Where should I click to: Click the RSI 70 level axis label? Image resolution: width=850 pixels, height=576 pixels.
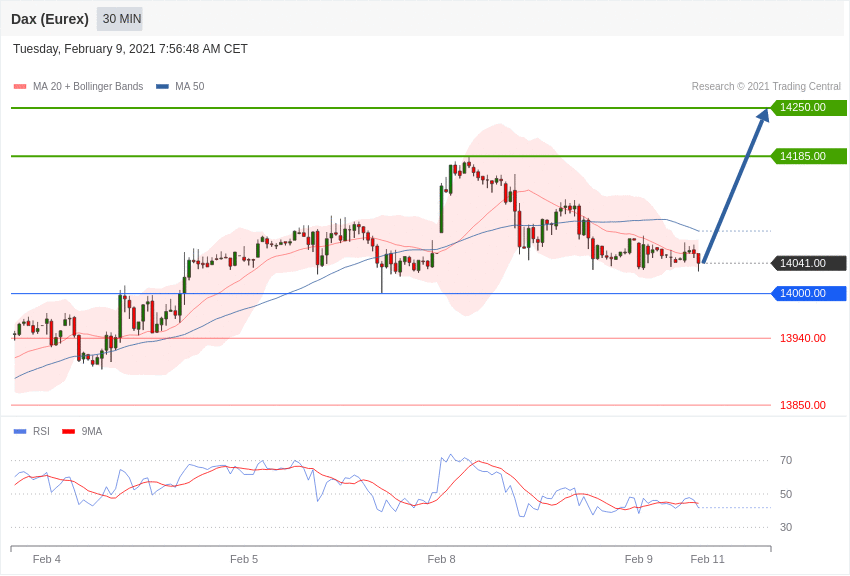[x=786, y=461]
